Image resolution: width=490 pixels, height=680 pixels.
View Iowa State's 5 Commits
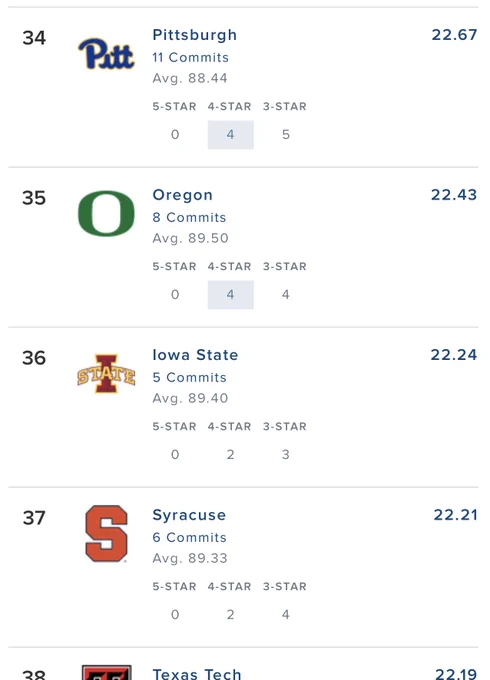(189, 377)
